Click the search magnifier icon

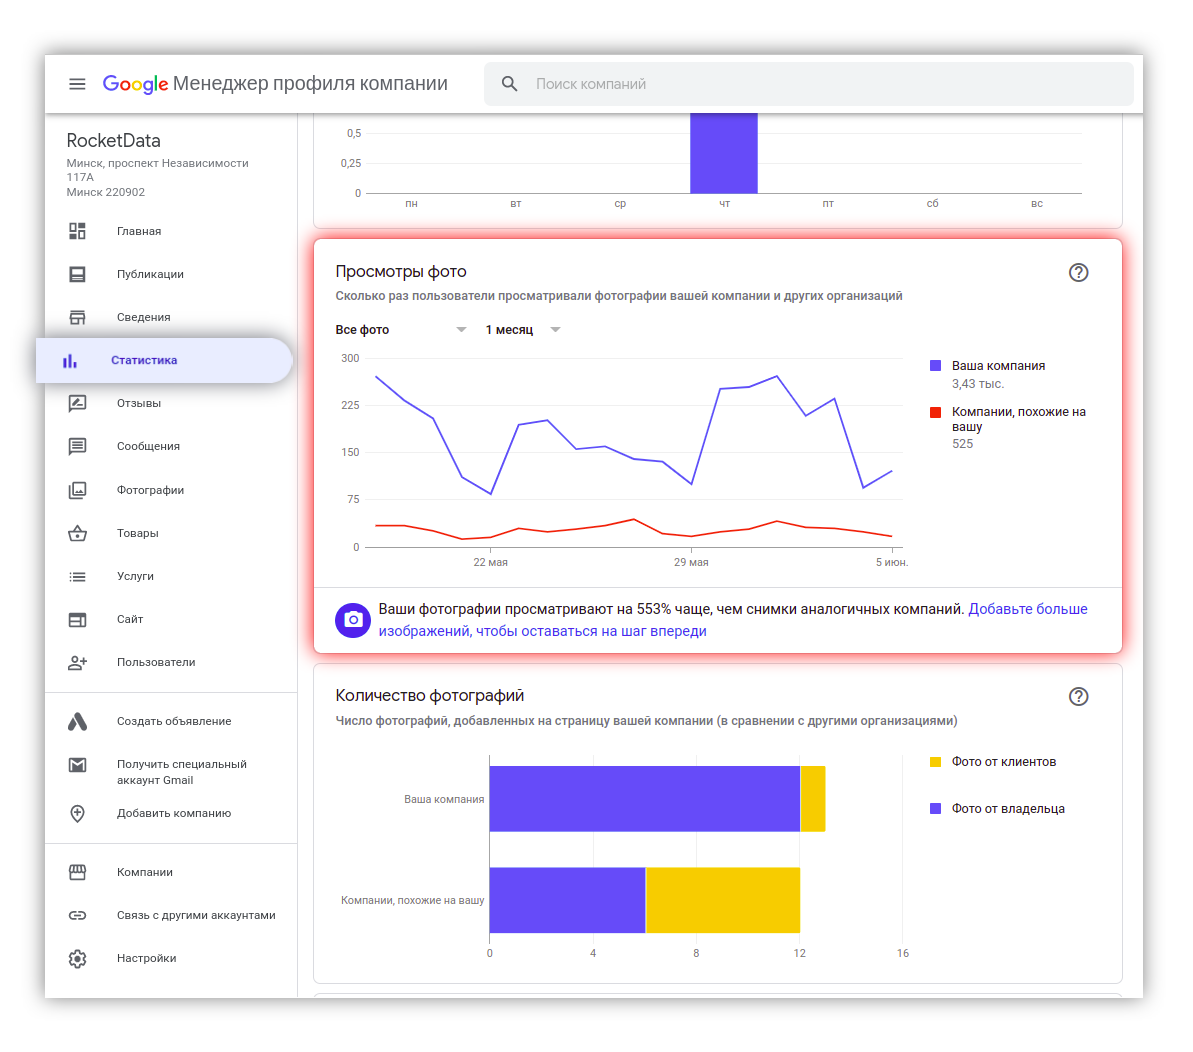coord(510,84)
